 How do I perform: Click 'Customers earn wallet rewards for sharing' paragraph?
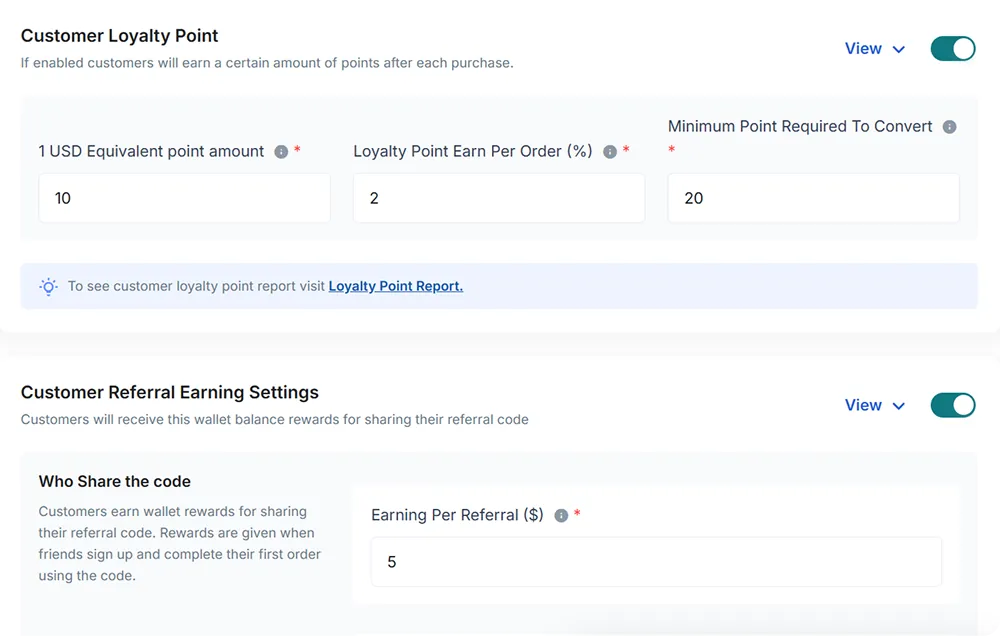[x=180, y=544]
